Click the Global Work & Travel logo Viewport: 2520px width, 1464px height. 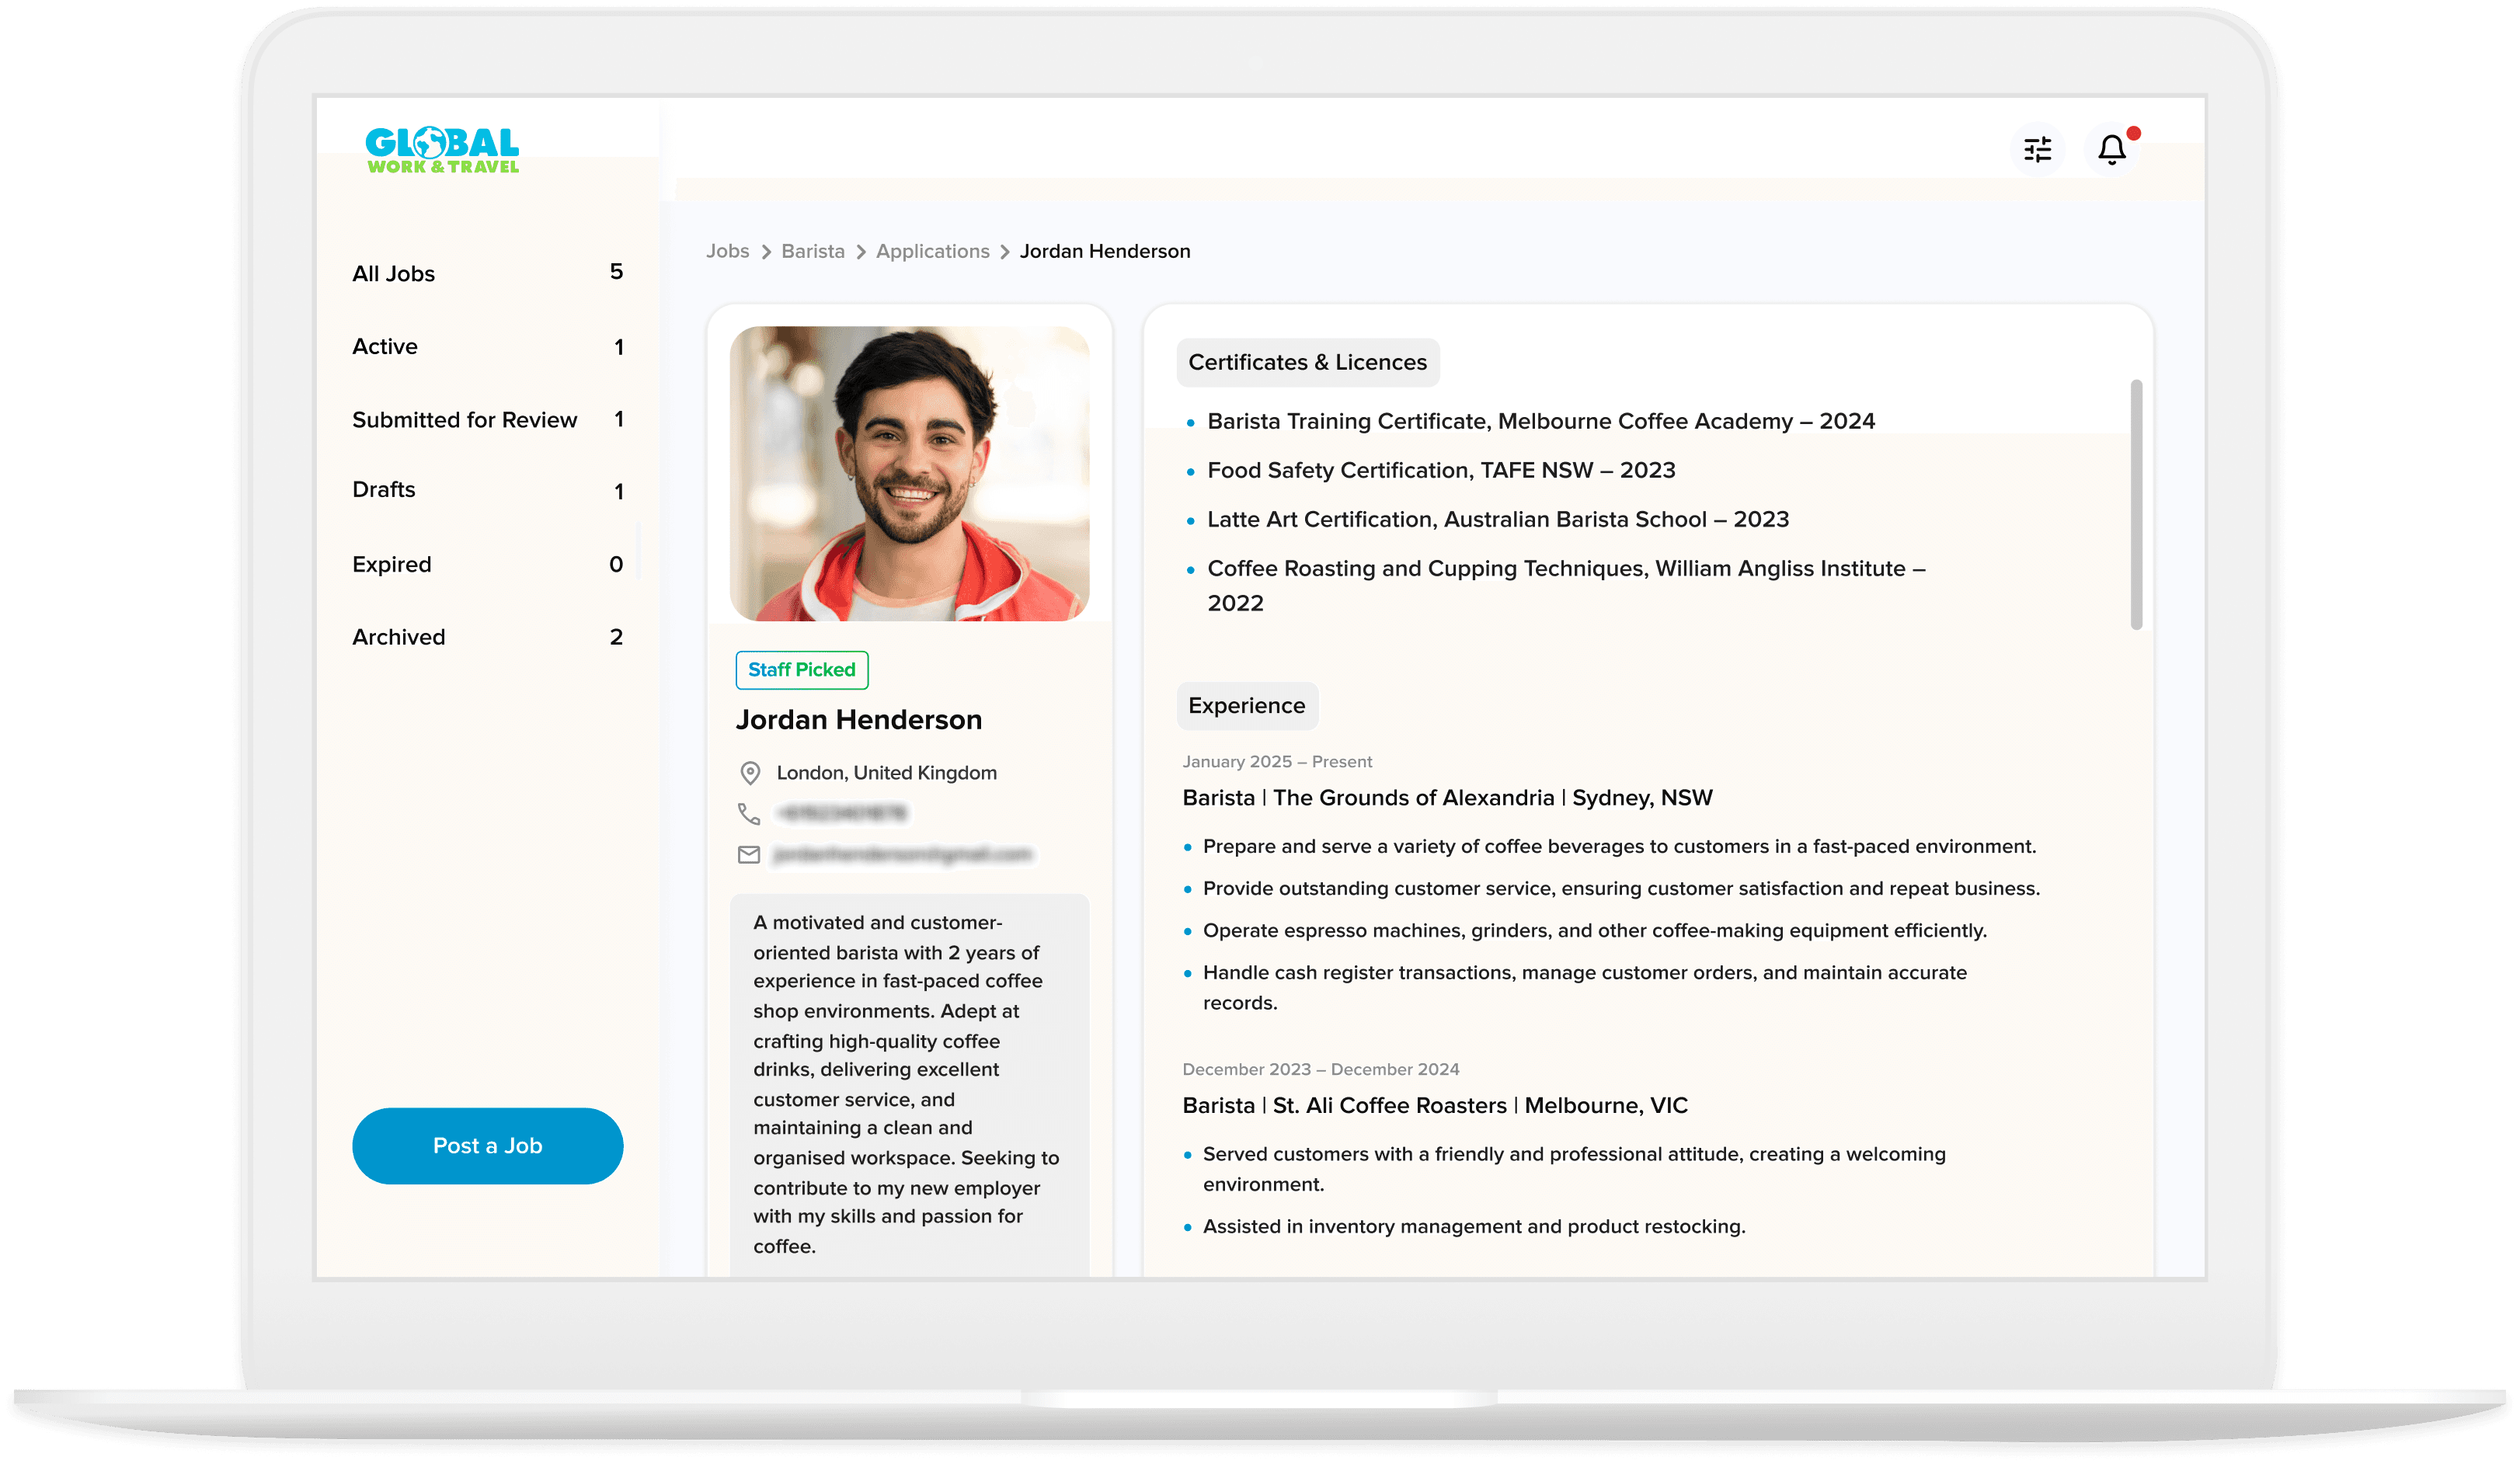coord(442,151)
